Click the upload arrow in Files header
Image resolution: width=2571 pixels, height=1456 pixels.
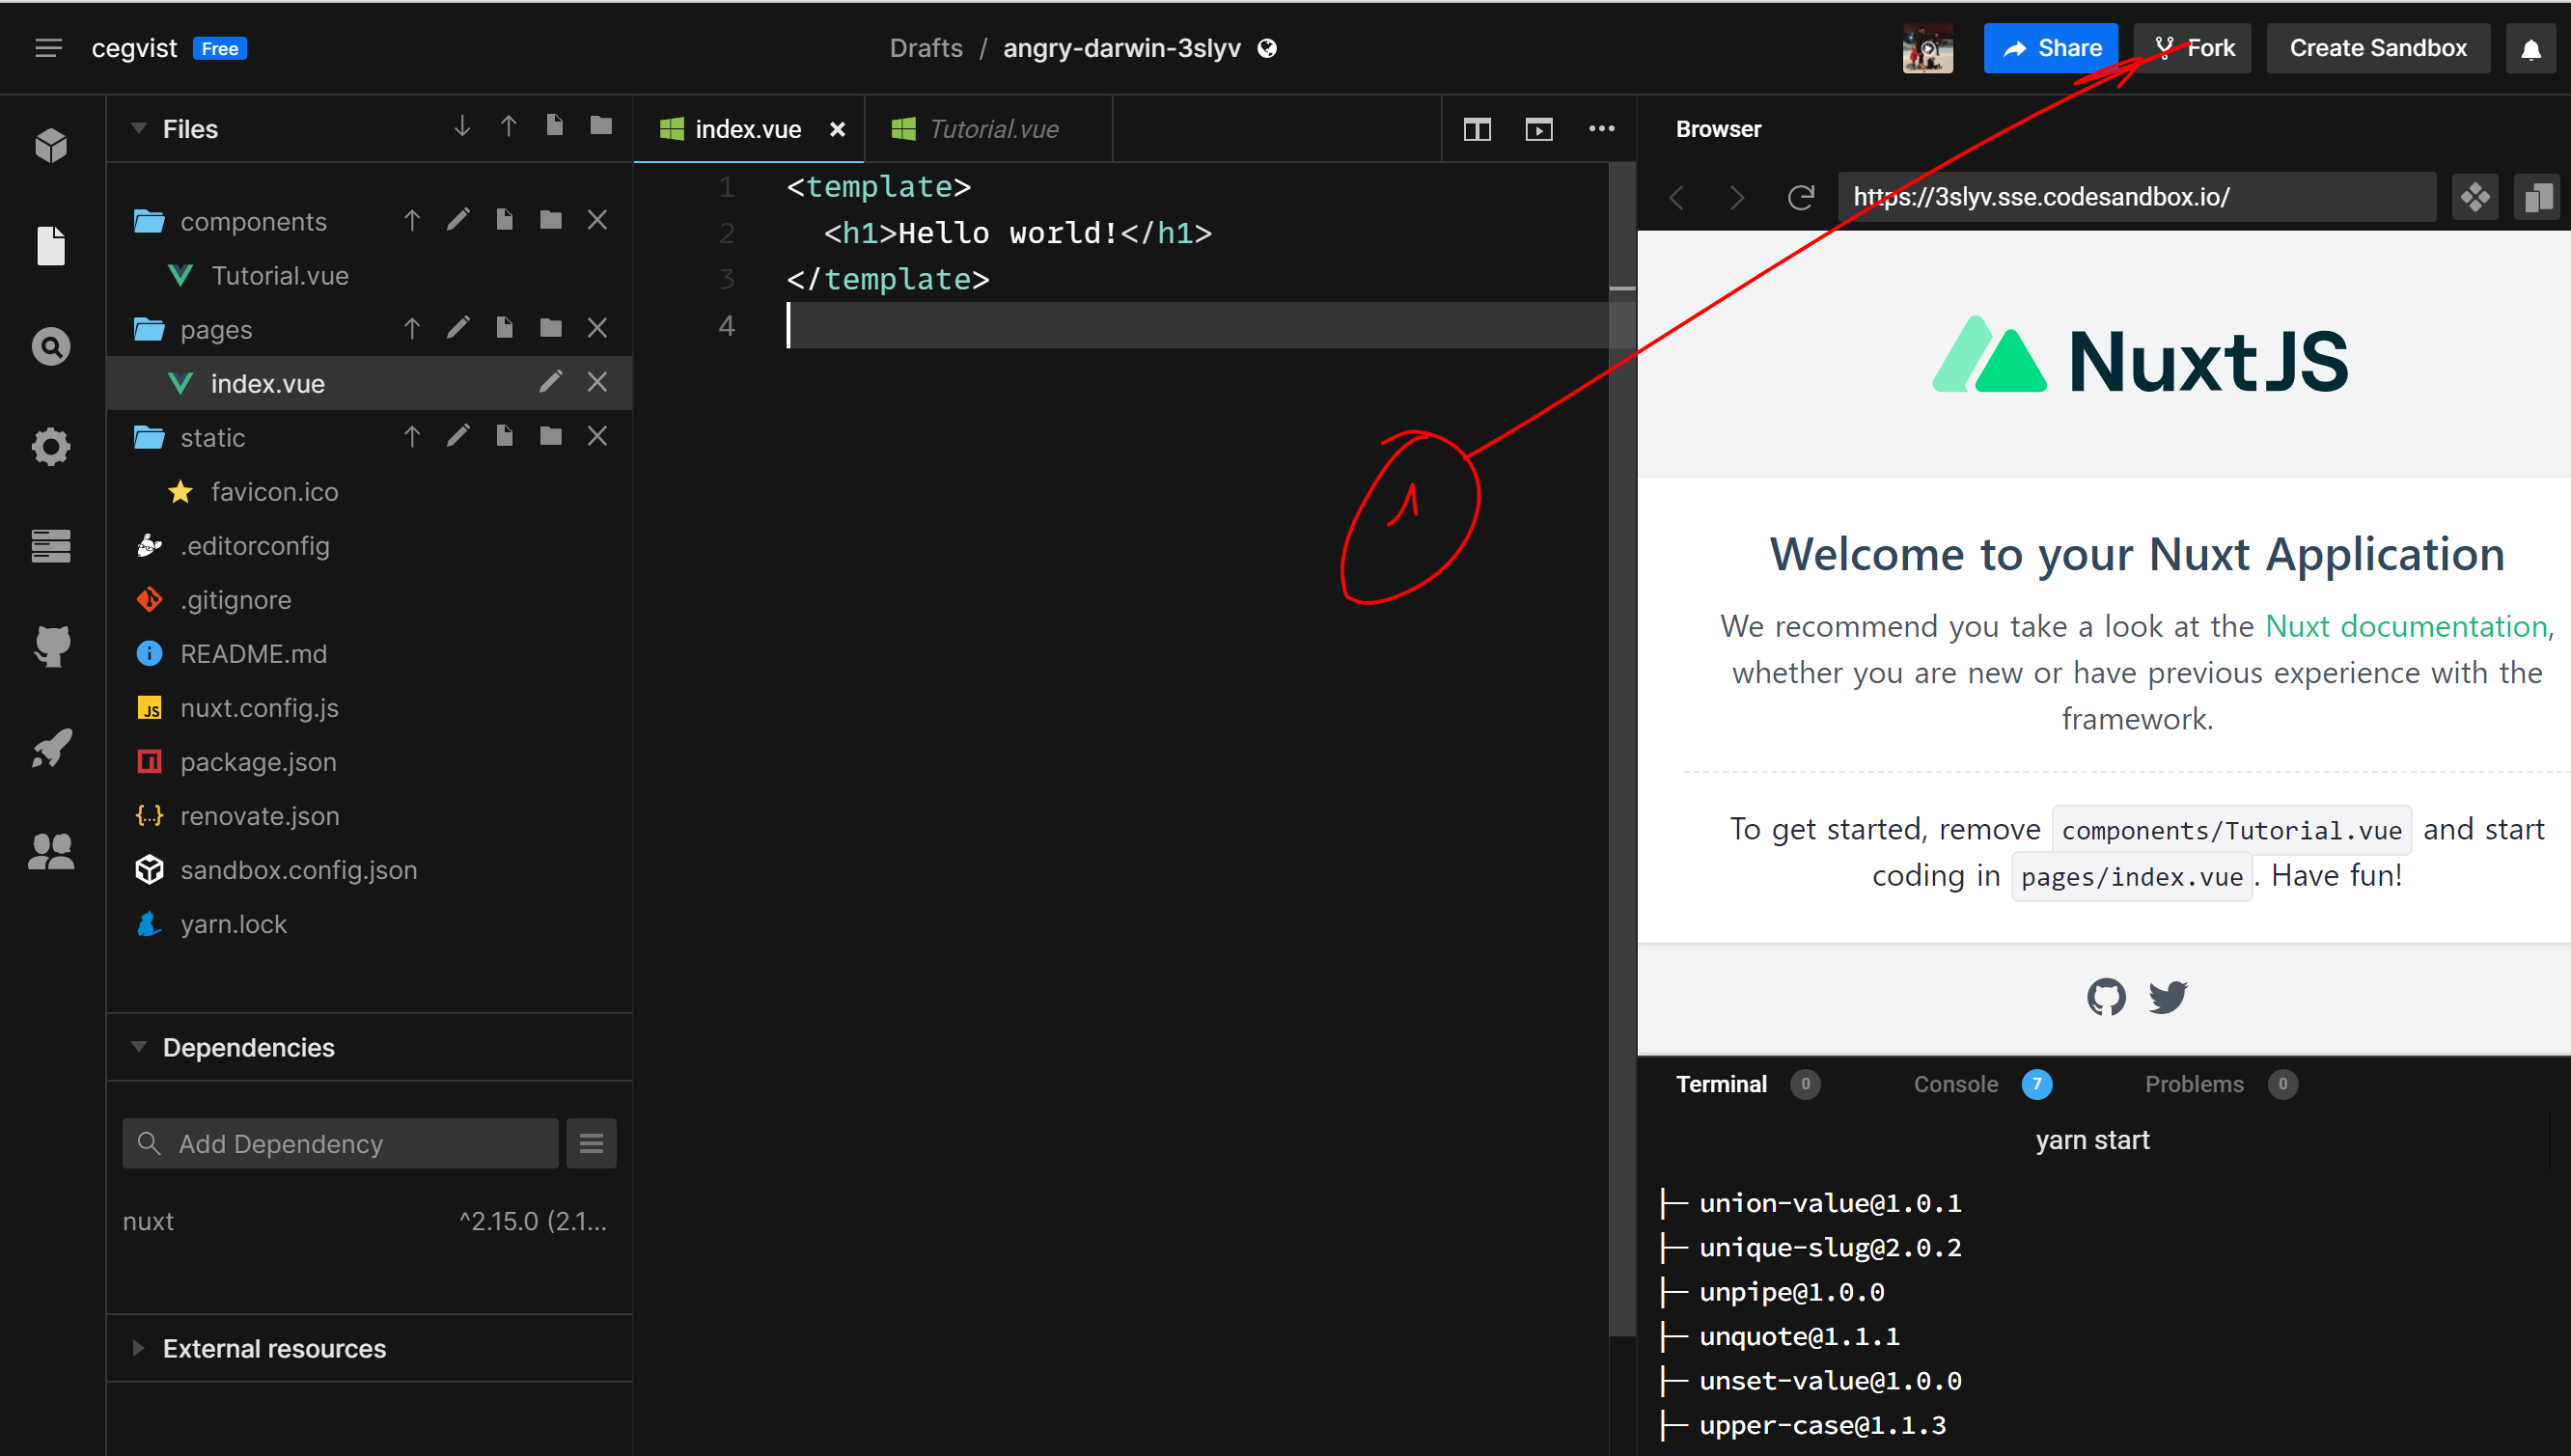tap(508, 126)
